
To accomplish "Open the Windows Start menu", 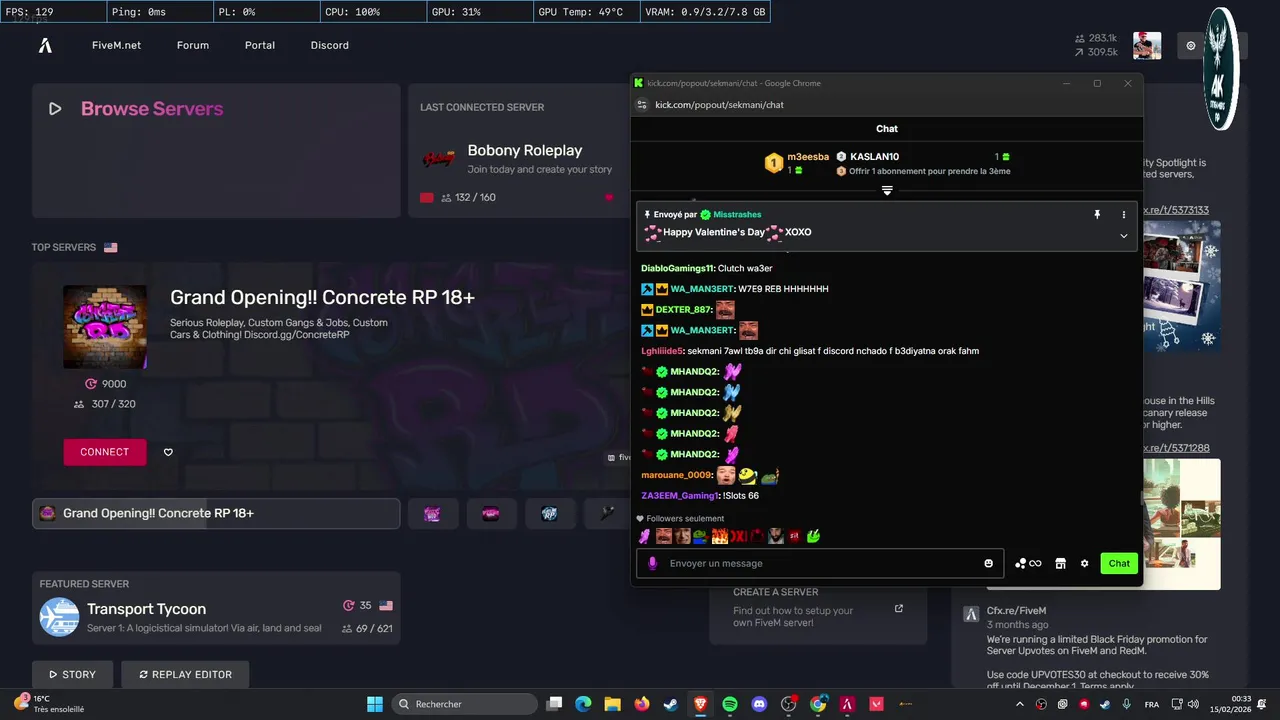I will [375, 704].
